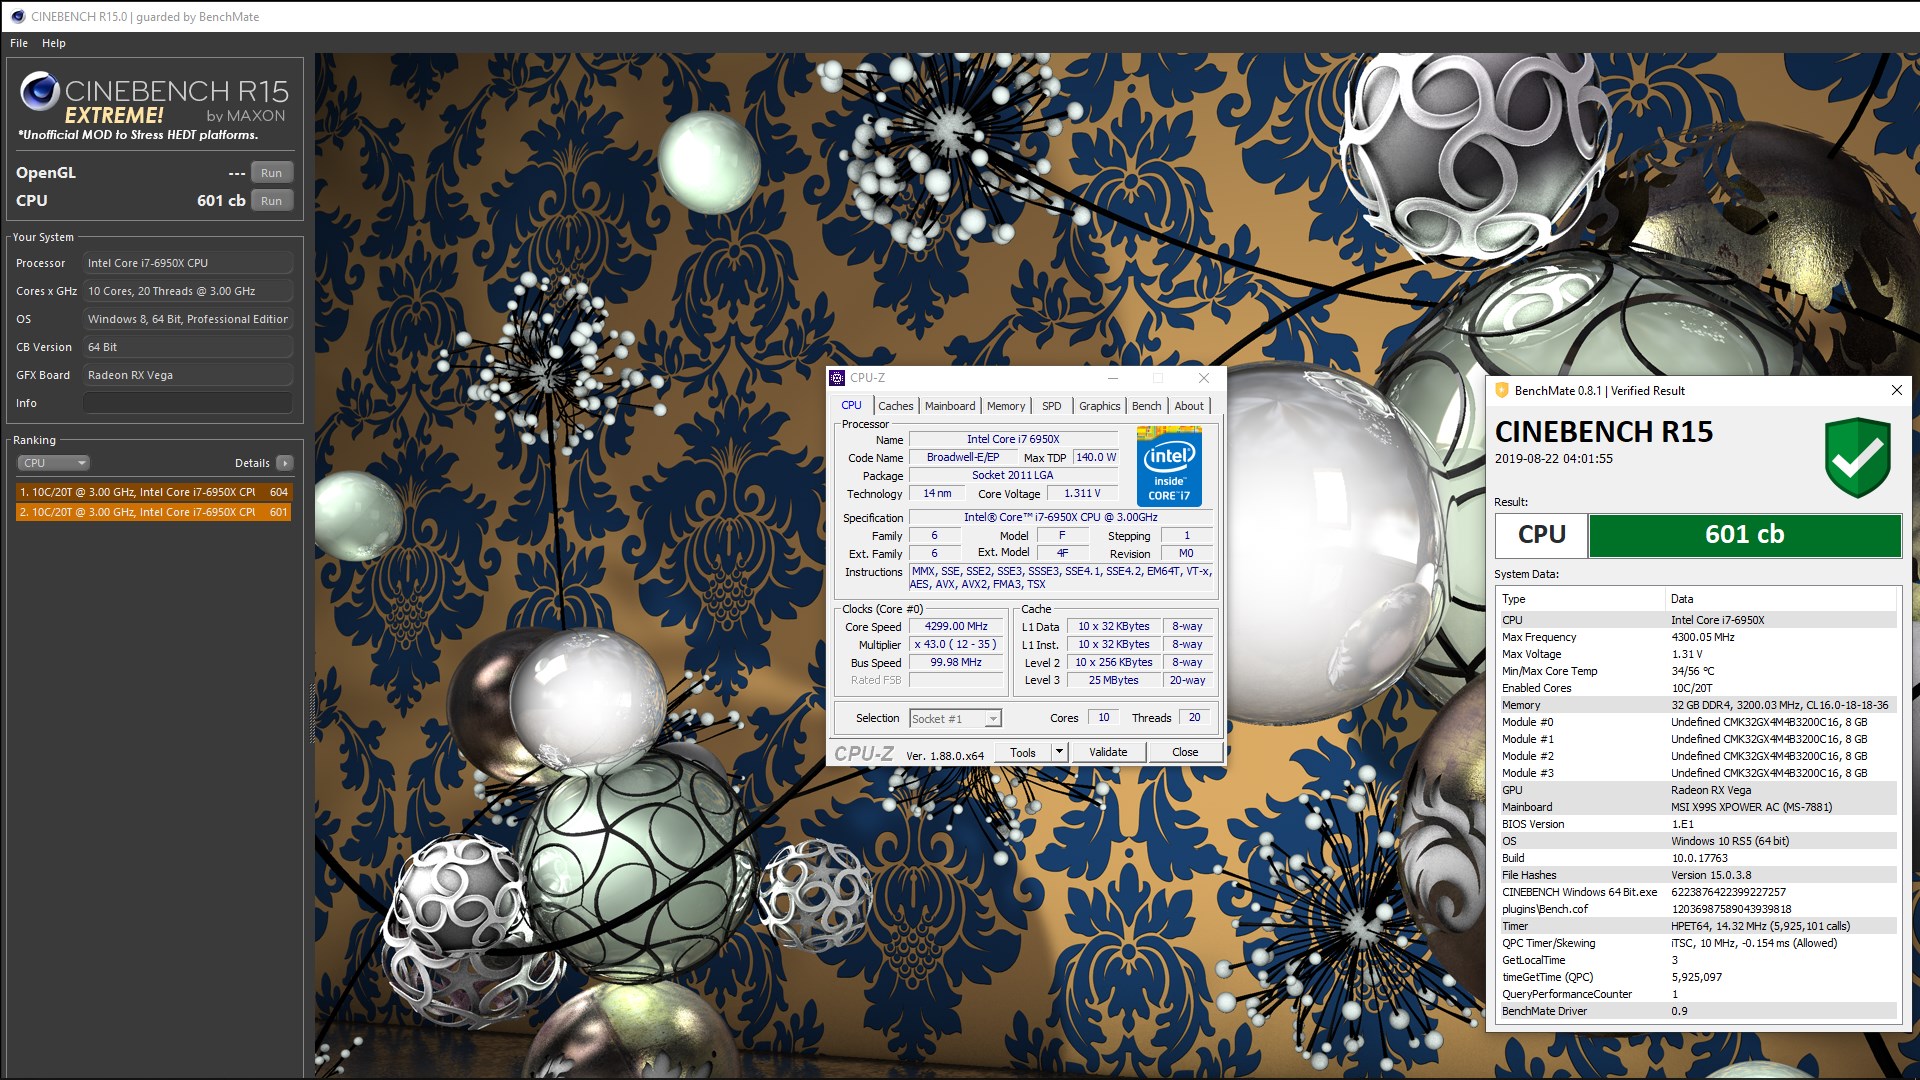This screenshot has height=1080, width=1920.
Task: Switch to the Caches tab in CPU-Z
Action: pos(895,406)
